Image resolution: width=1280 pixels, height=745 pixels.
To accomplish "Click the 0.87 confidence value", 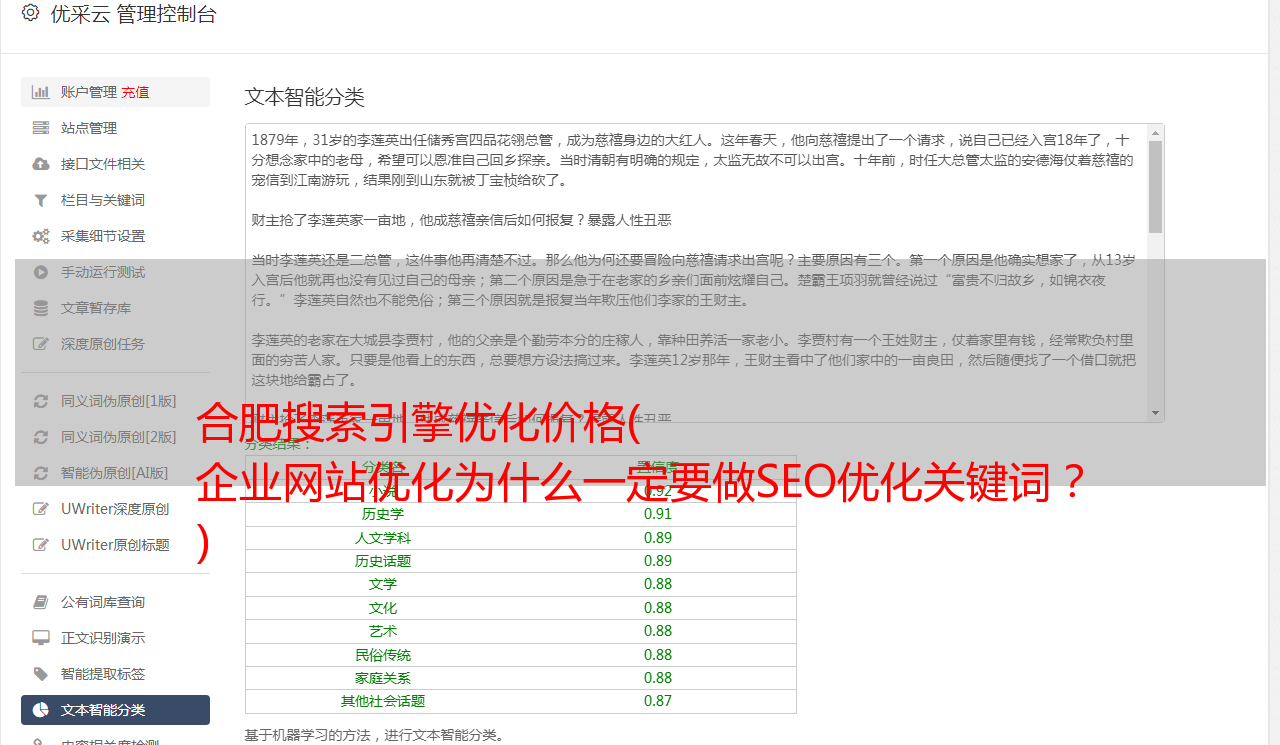I will tap(658, 701).
